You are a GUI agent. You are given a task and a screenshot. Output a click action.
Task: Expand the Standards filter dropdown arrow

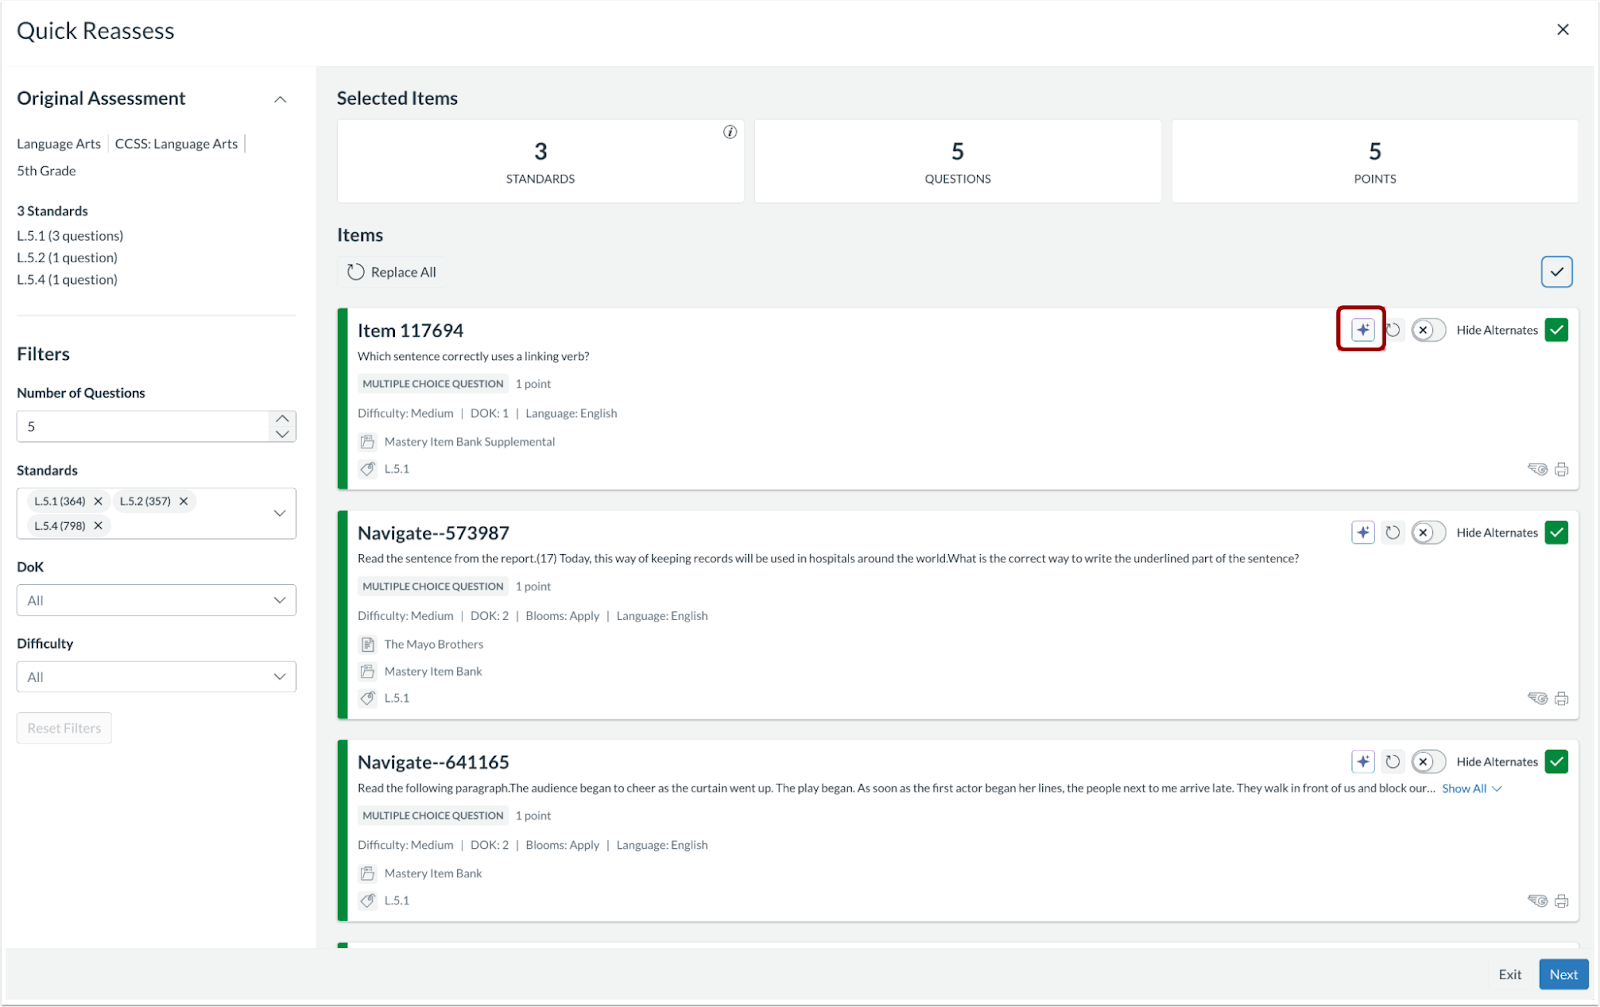pos(279,513)
